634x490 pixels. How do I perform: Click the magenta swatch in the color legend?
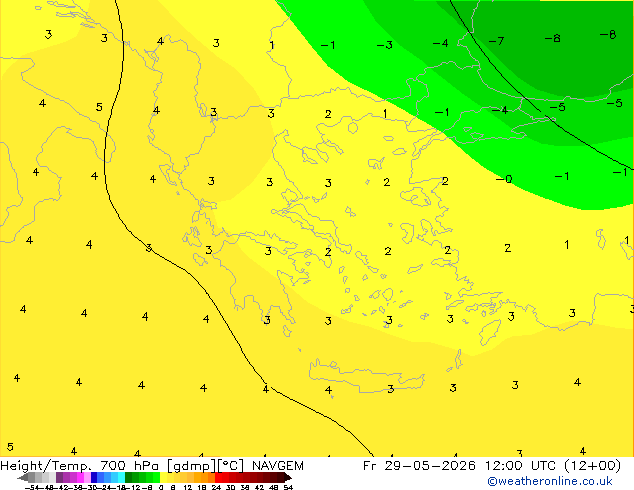tap(80, 477)
